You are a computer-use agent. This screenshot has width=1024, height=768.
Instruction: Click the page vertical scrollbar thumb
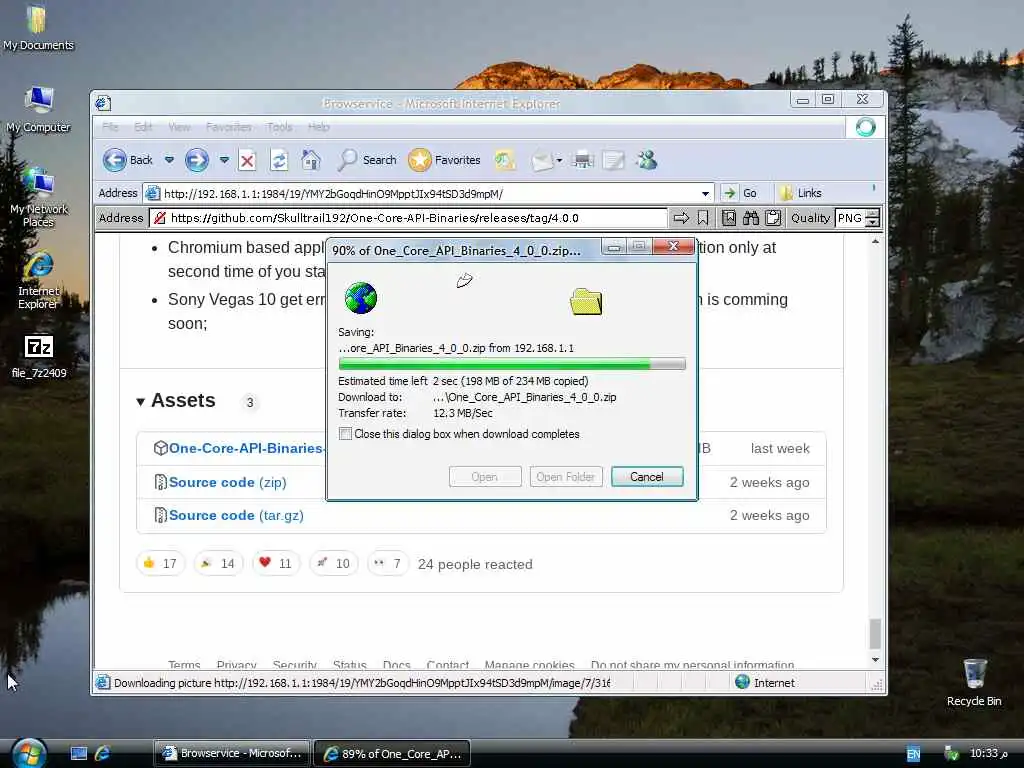(x=875, y=633)
